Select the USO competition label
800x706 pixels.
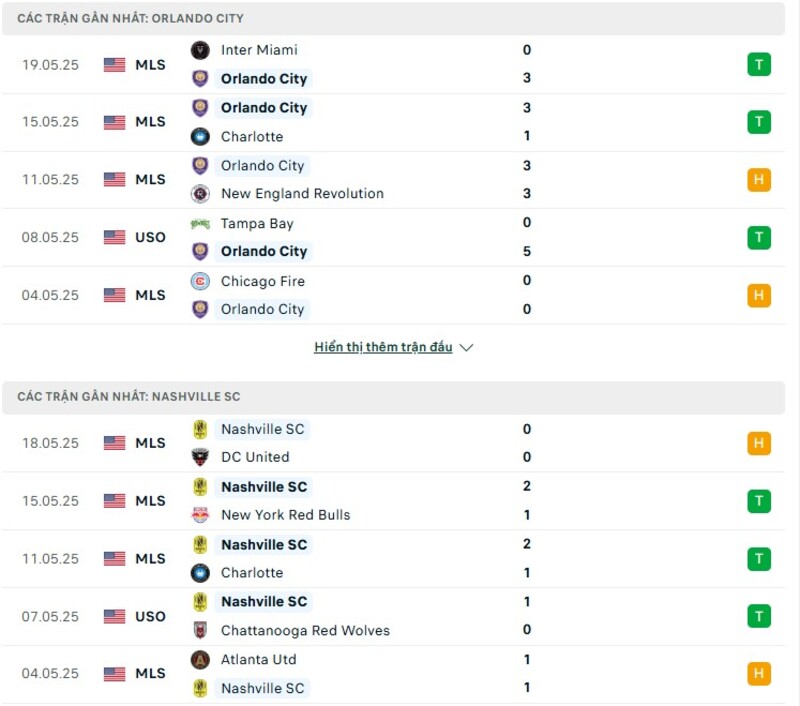tap(150, 238)
